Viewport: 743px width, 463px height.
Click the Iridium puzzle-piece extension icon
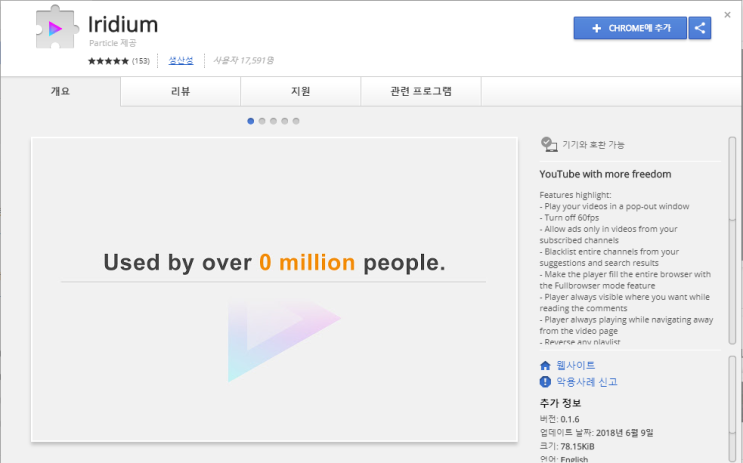(57, 27)
